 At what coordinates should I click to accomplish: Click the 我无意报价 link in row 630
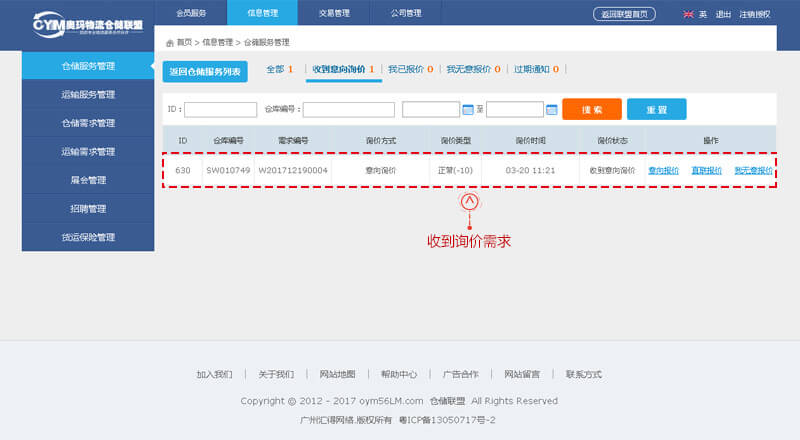(753, 171)
